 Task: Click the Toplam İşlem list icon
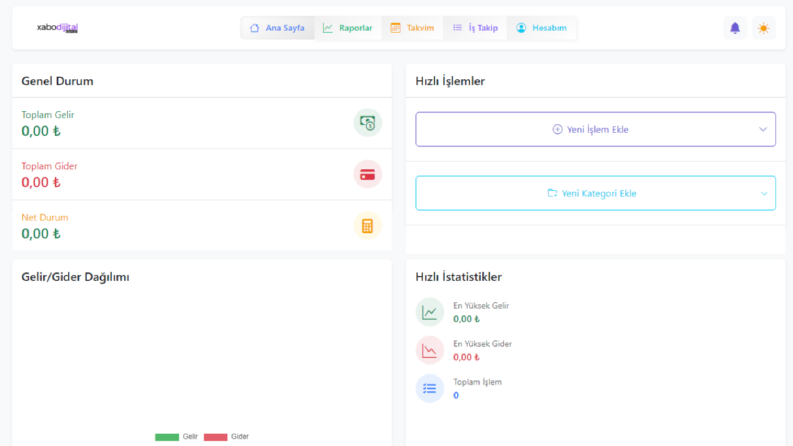[x=430, y=388]
